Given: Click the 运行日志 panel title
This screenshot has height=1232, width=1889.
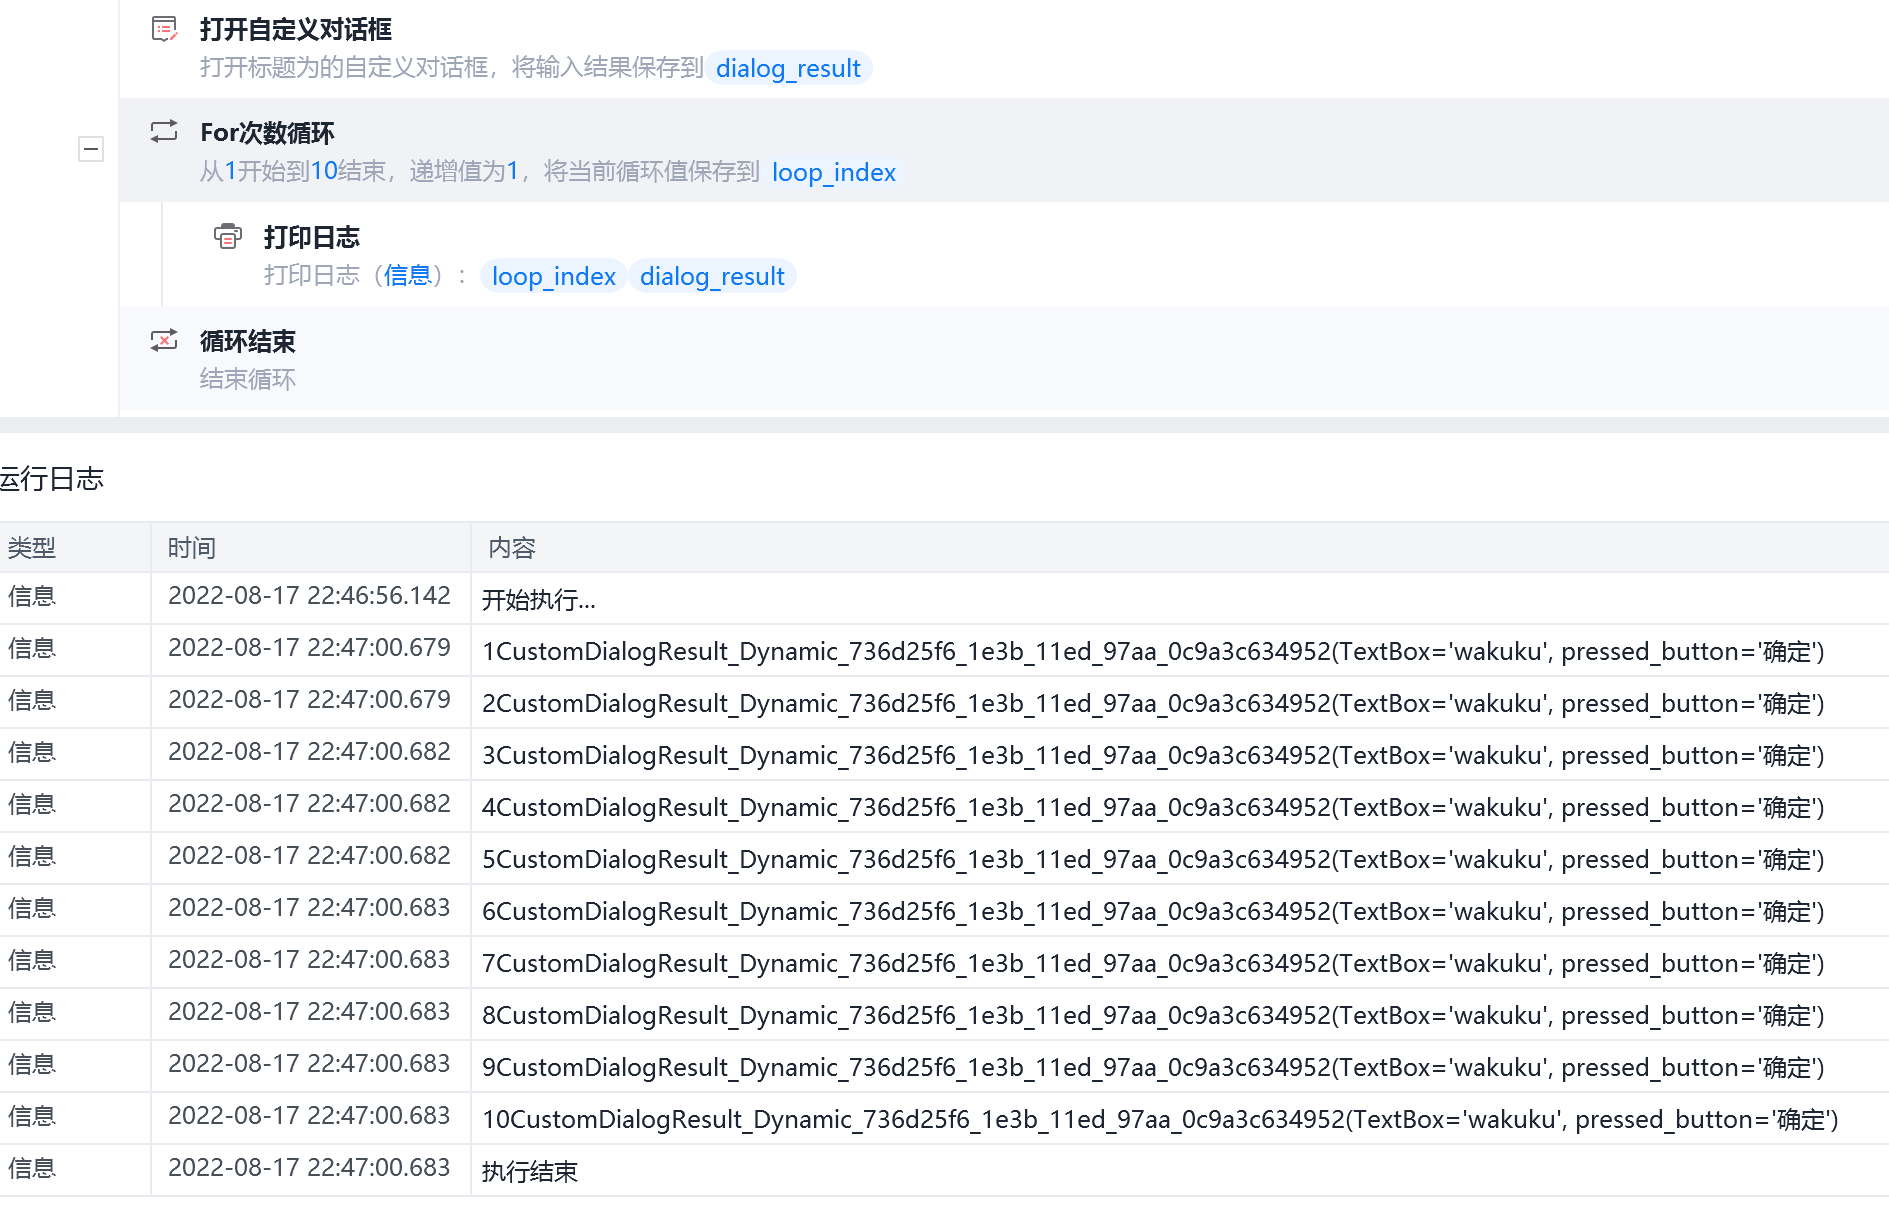Looking at the screenshot, I should click(52, 479).
